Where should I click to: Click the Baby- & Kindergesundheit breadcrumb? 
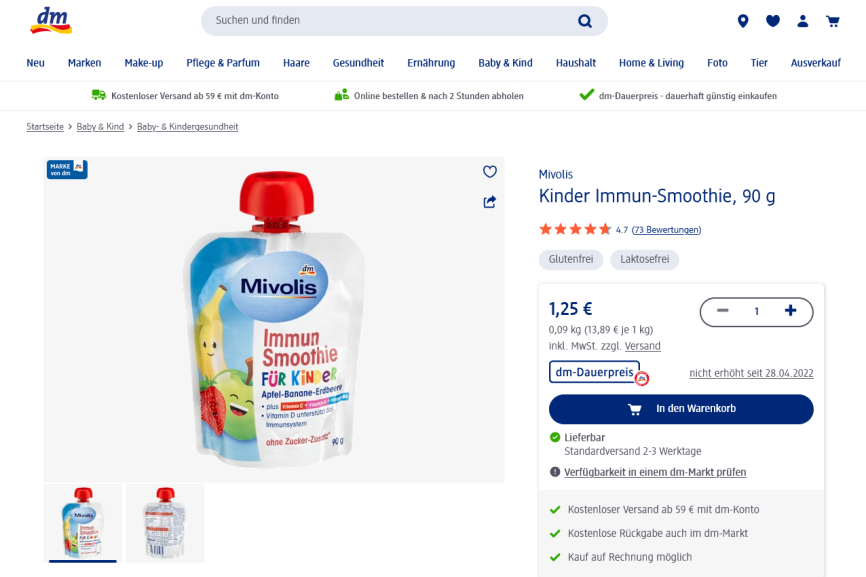pyautogui.click(x=187, y=126)
